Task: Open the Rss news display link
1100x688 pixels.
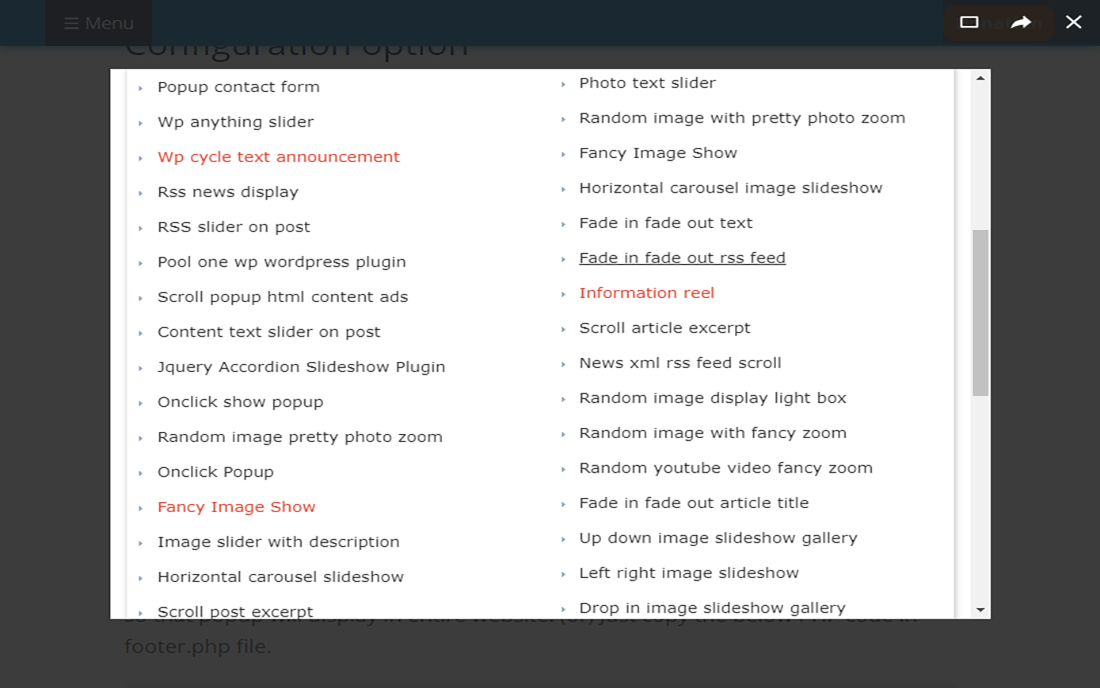Action: coord(227,192)
